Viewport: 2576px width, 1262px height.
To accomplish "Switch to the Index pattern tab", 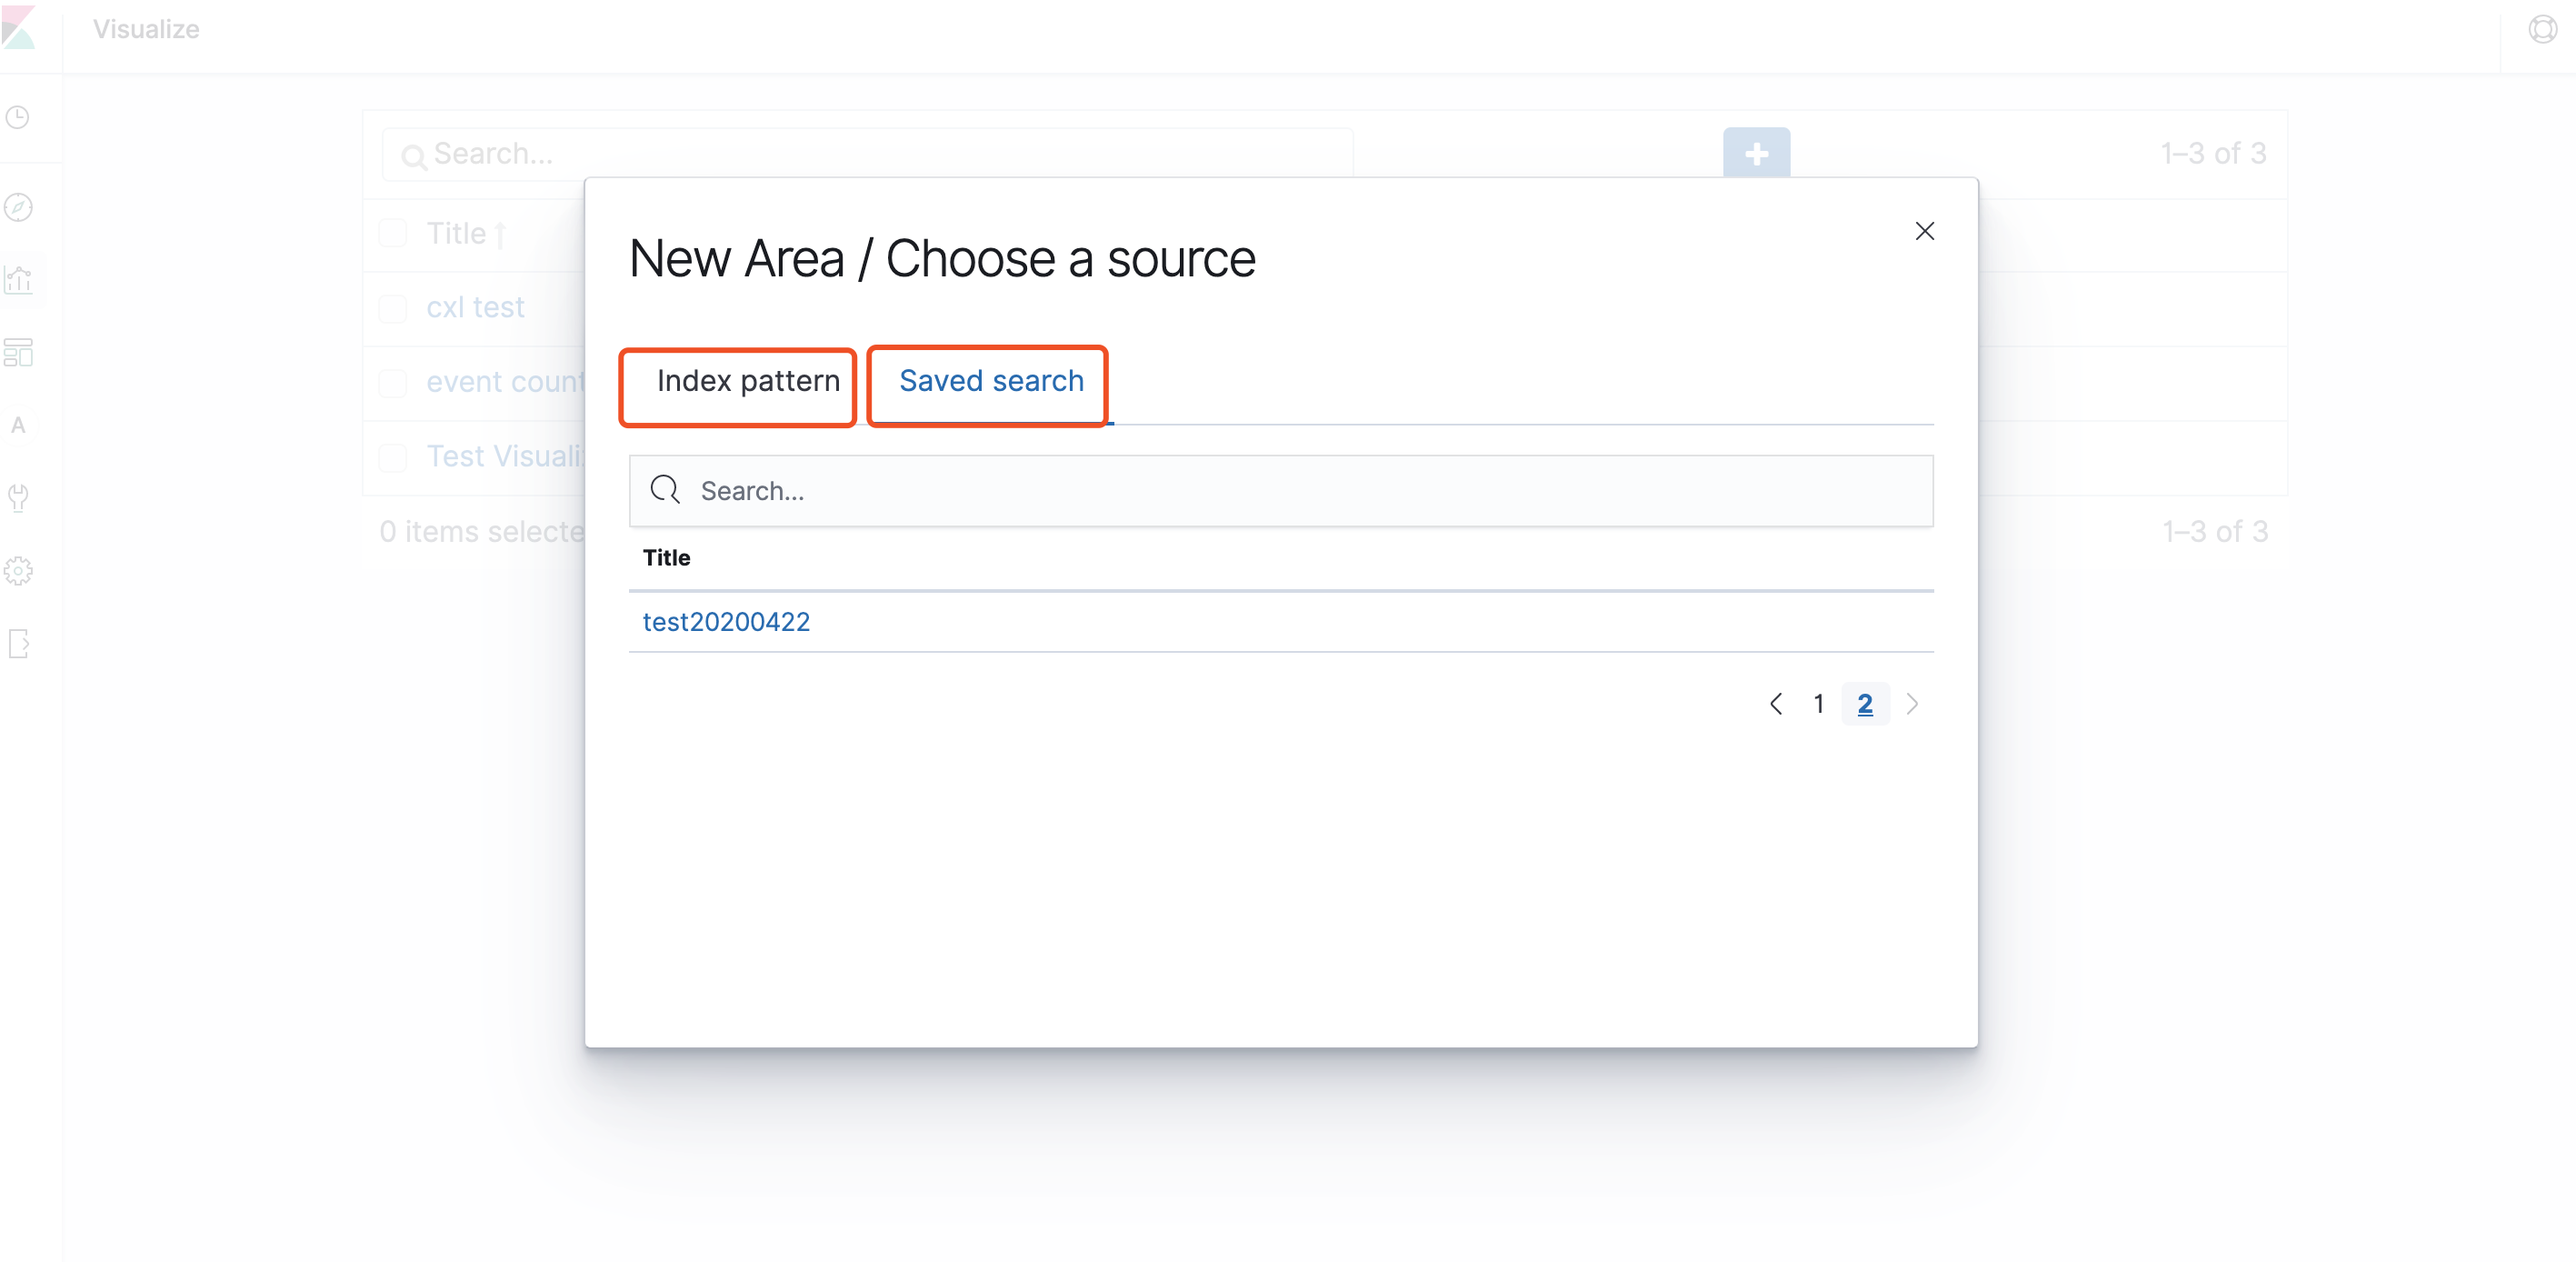I will (748, 381).
